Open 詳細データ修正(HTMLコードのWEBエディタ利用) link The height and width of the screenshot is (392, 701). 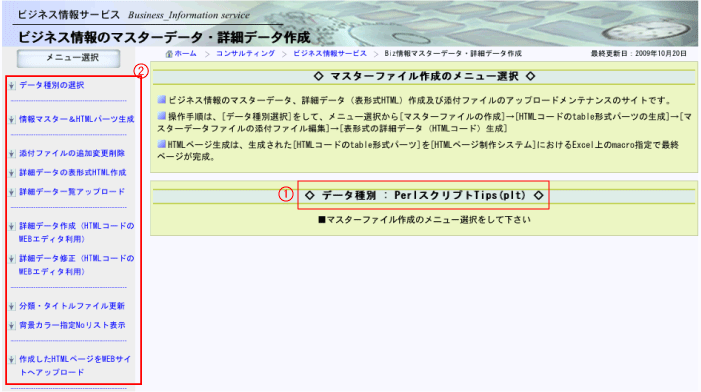76,265
